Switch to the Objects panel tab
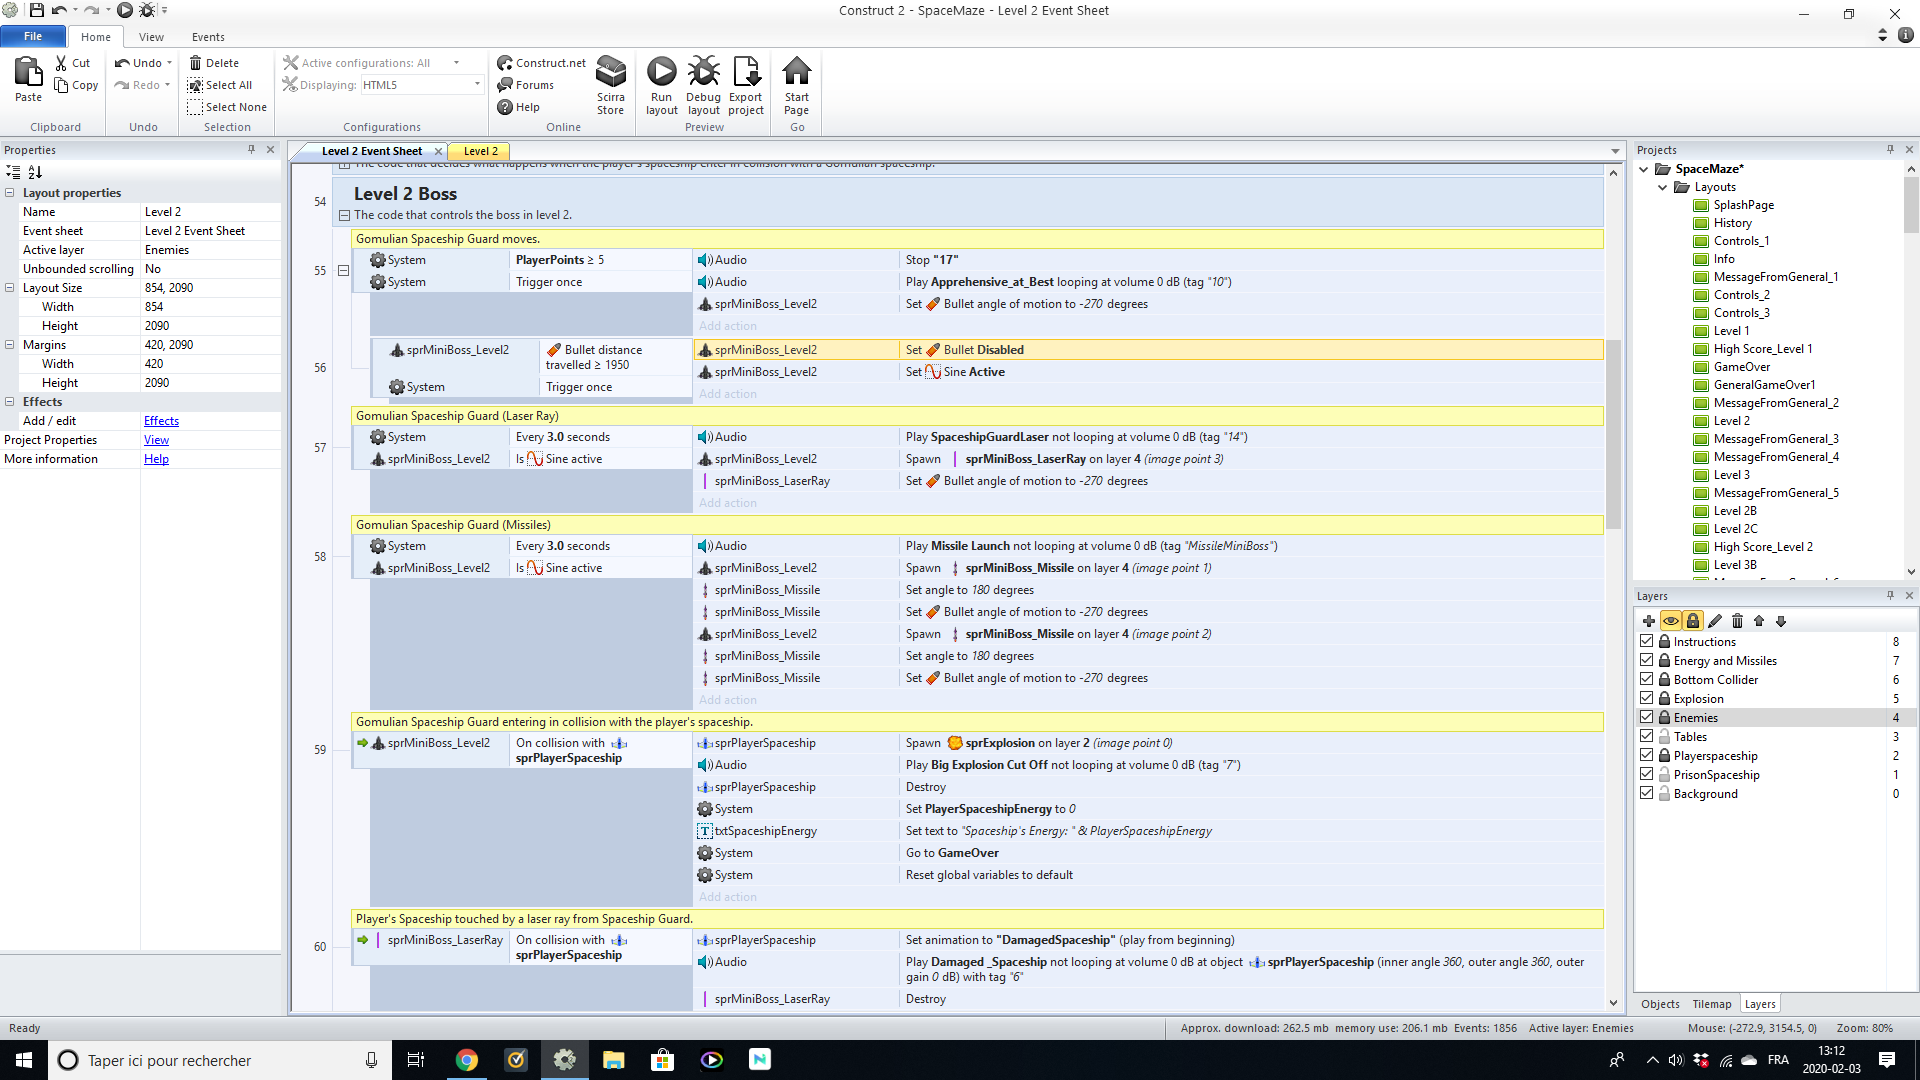Screen dimensions: 1920x1080 1660,1004
